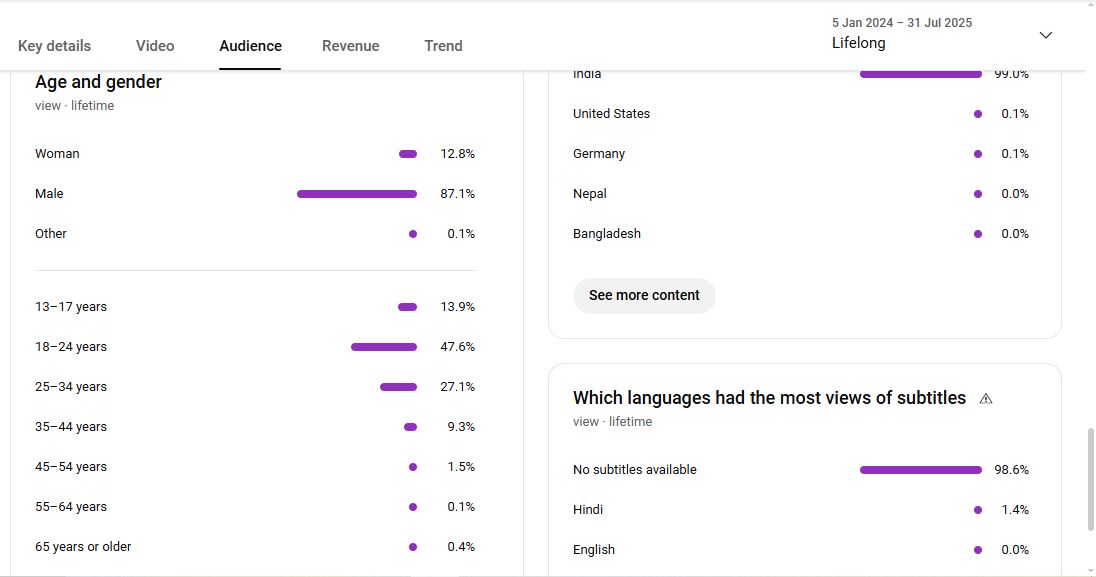This screenshot has height=577, width=1096.
Task: Click the 25–34 years bar
Action: click(x=398, y=387)
